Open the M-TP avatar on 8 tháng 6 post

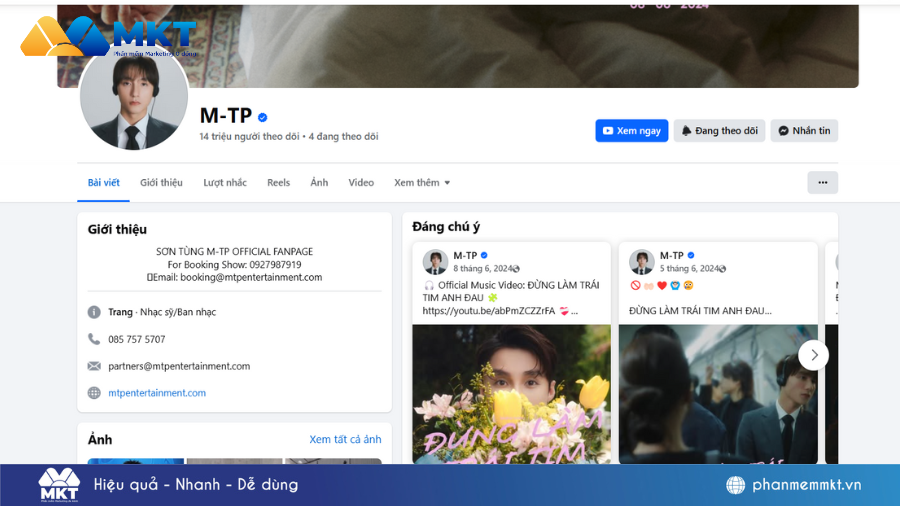[x=435, y=262]
